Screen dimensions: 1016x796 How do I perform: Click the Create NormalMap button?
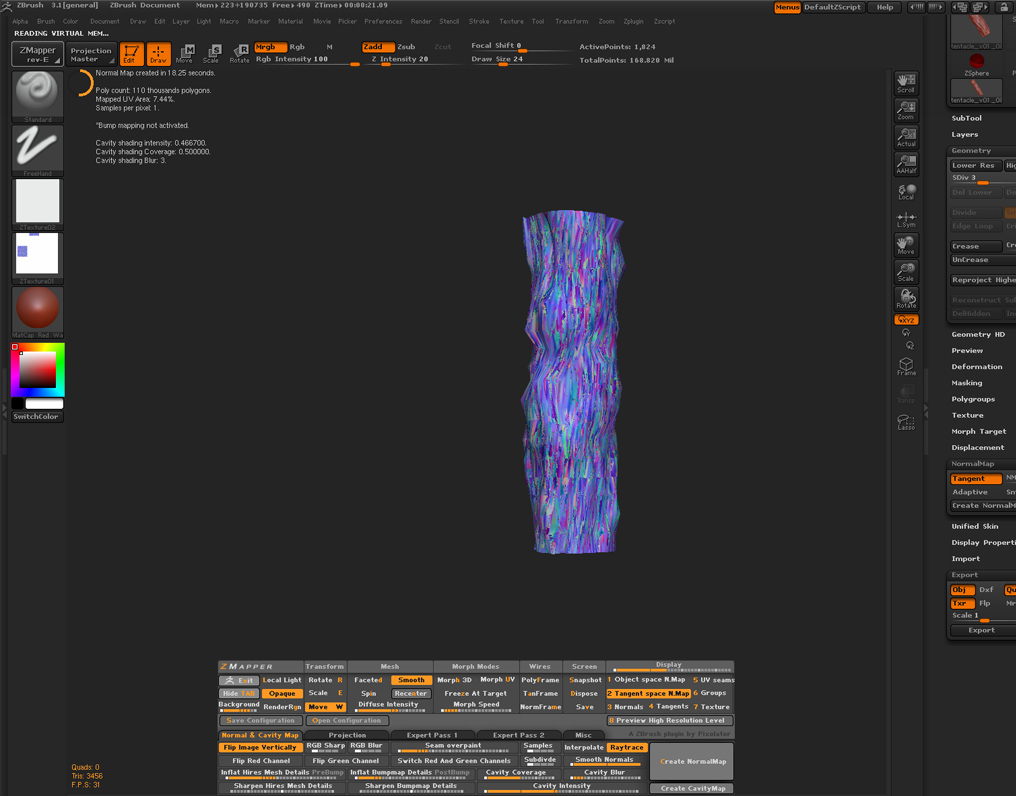(691, 761)
